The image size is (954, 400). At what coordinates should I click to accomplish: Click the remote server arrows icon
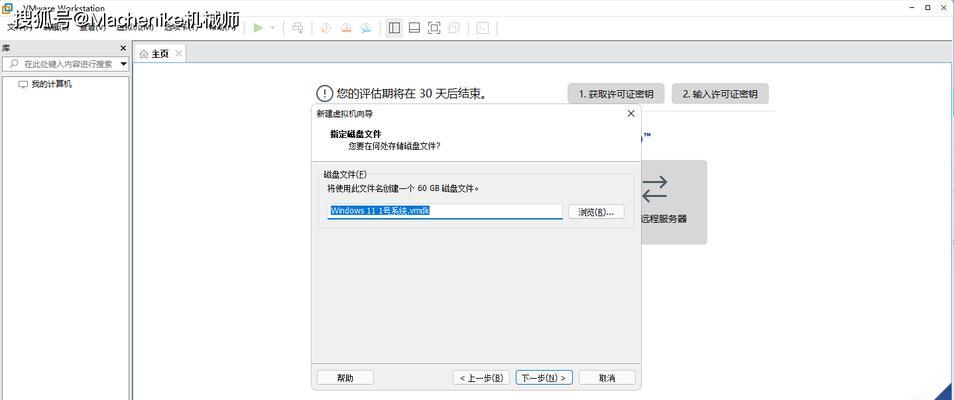click(655, 189)
